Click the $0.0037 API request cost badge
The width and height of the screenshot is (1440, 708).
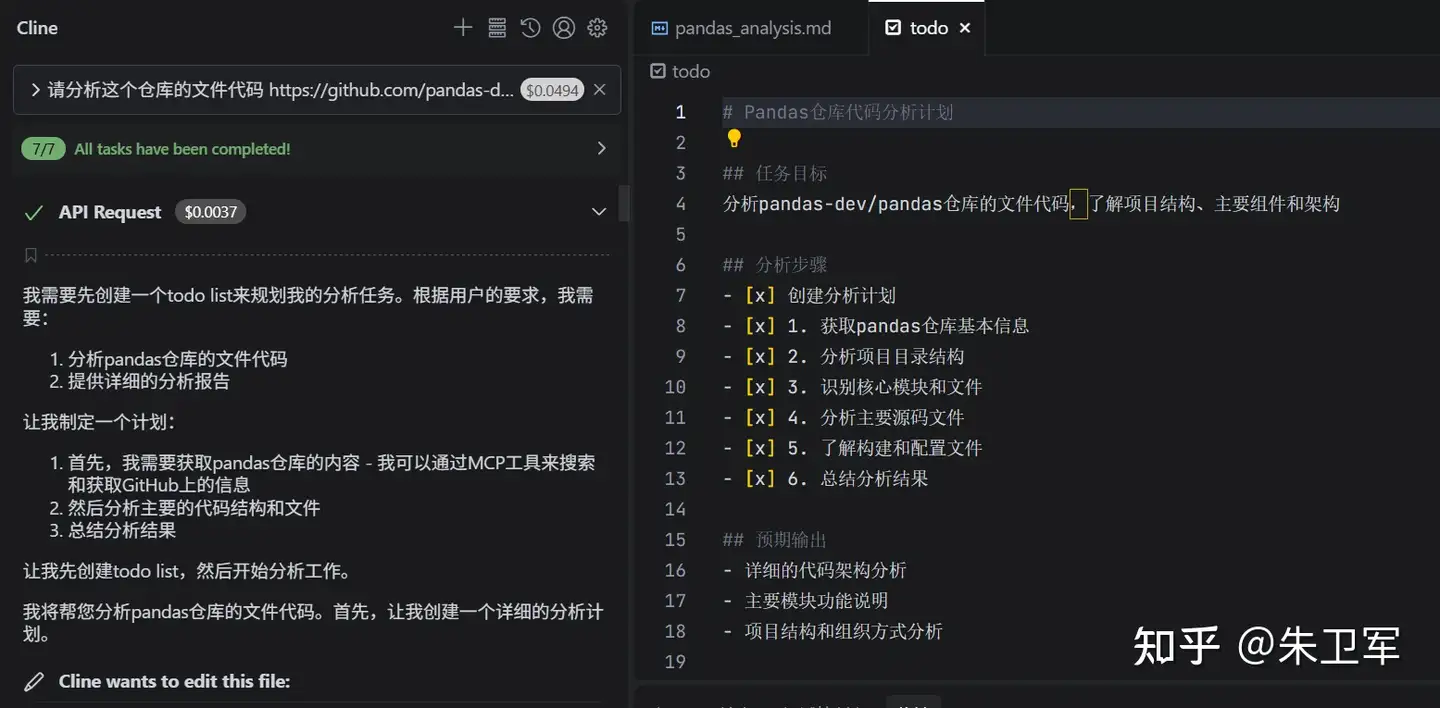point(211,212)
